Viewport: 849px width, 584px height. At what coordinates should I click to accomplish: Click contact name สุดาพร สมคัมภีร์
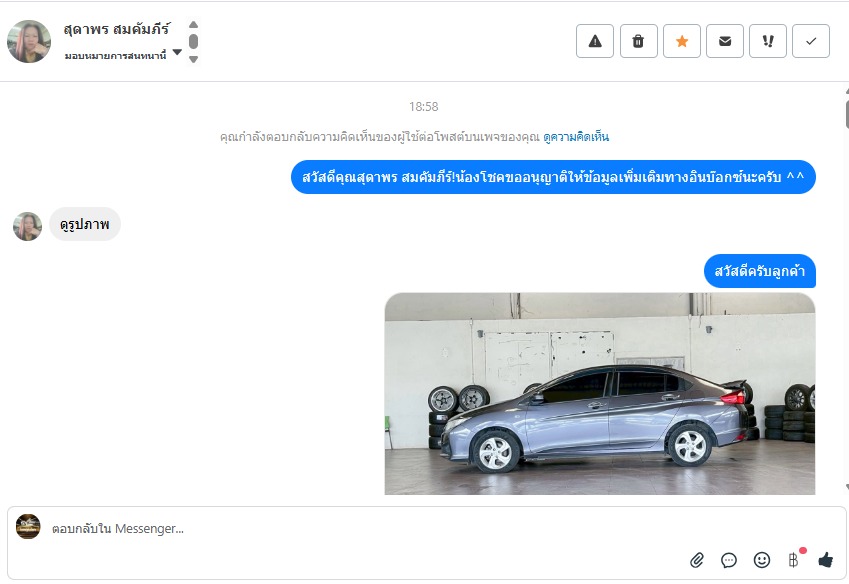[116, 29]
